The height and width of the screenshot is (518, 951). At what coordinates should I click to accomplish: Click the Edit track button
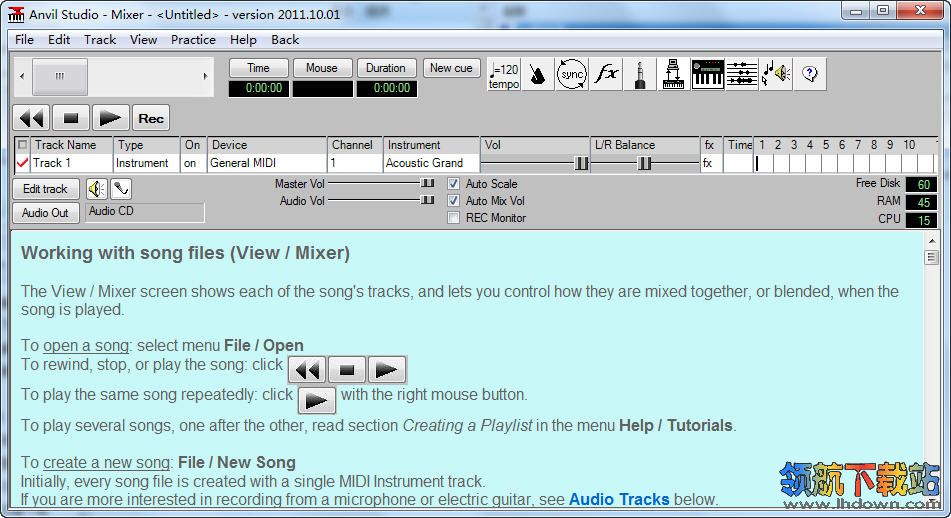[45, 189]
